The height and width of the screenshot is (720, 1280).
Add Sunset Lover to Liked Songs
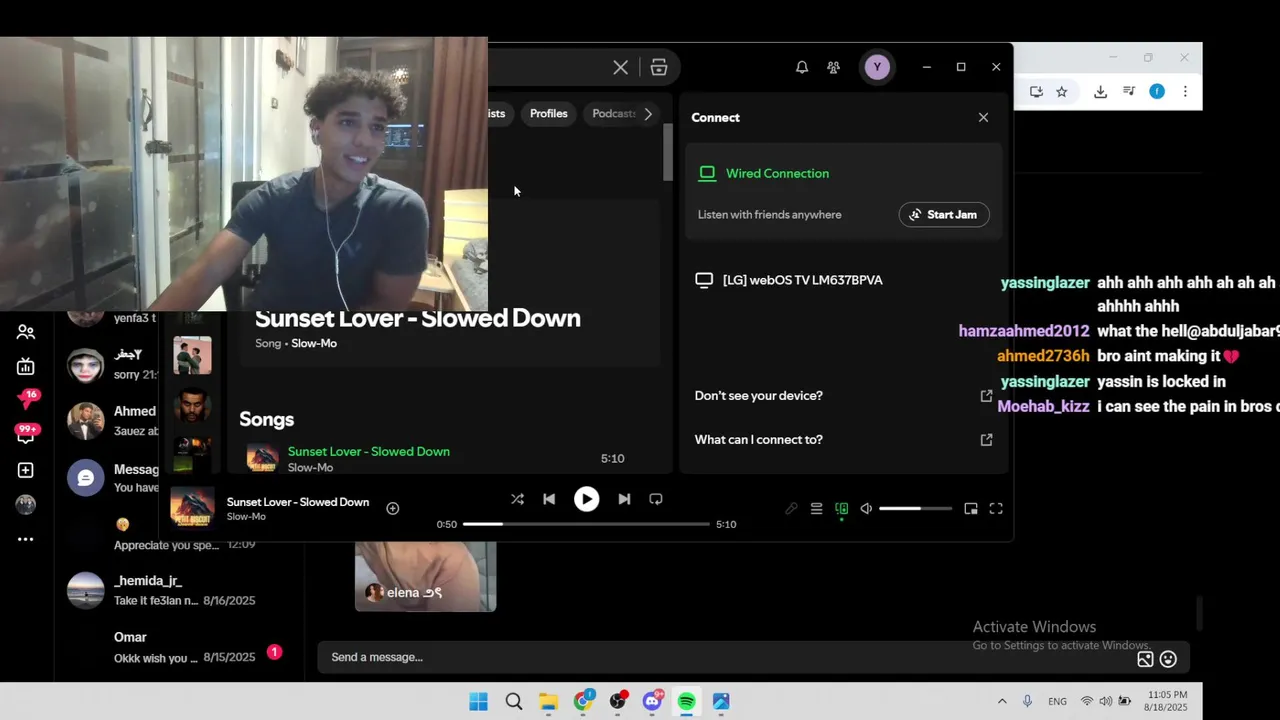393,509
